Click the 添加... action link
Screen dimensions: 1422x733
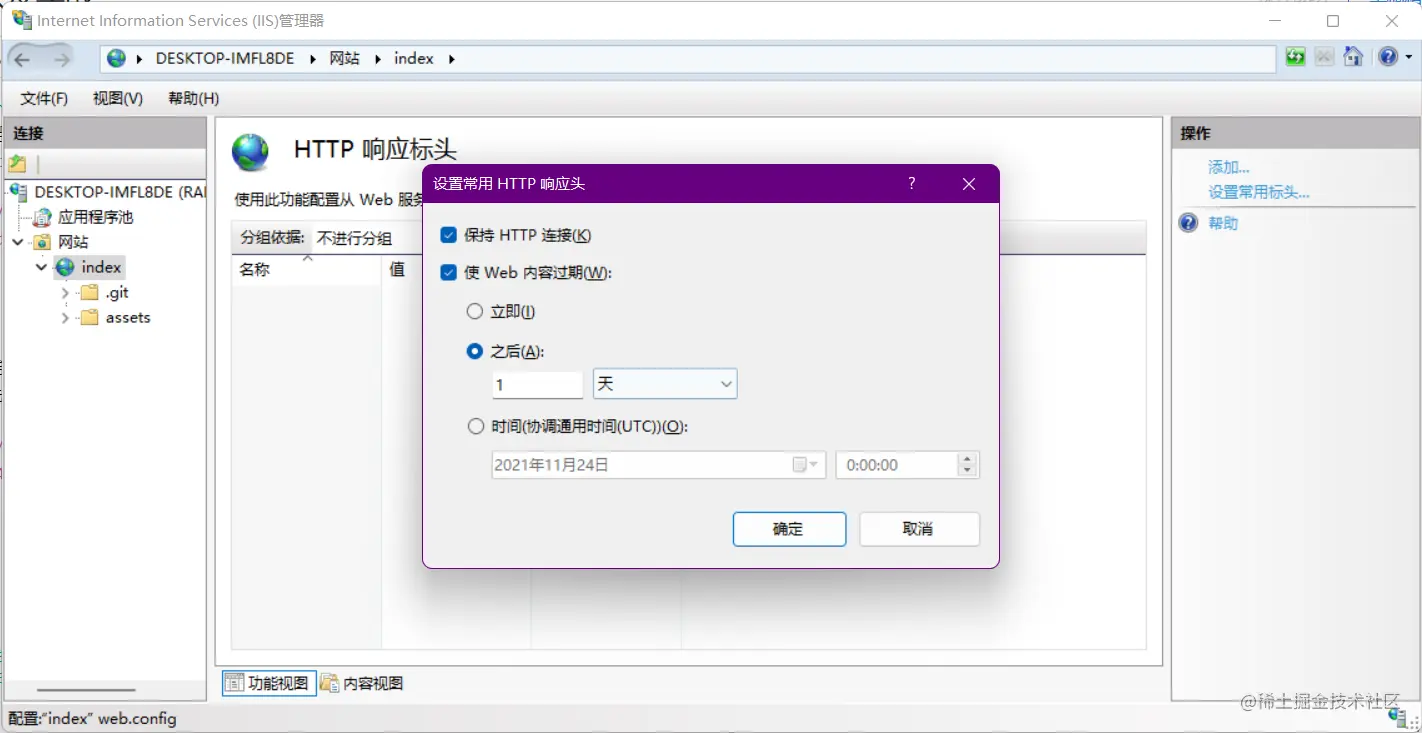click(x=1229, y=167)
